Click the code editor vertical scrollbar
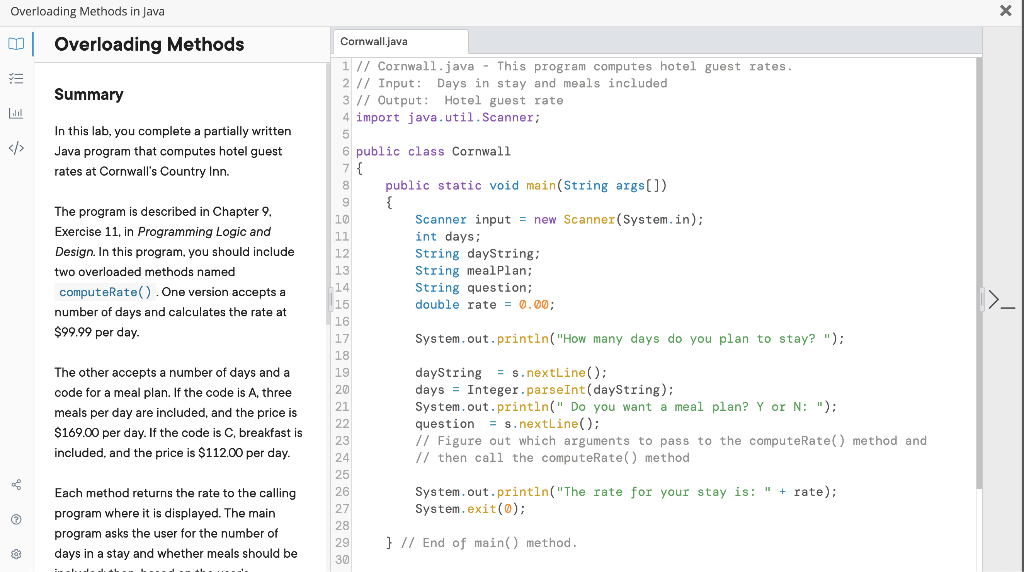 pos(978,273)
